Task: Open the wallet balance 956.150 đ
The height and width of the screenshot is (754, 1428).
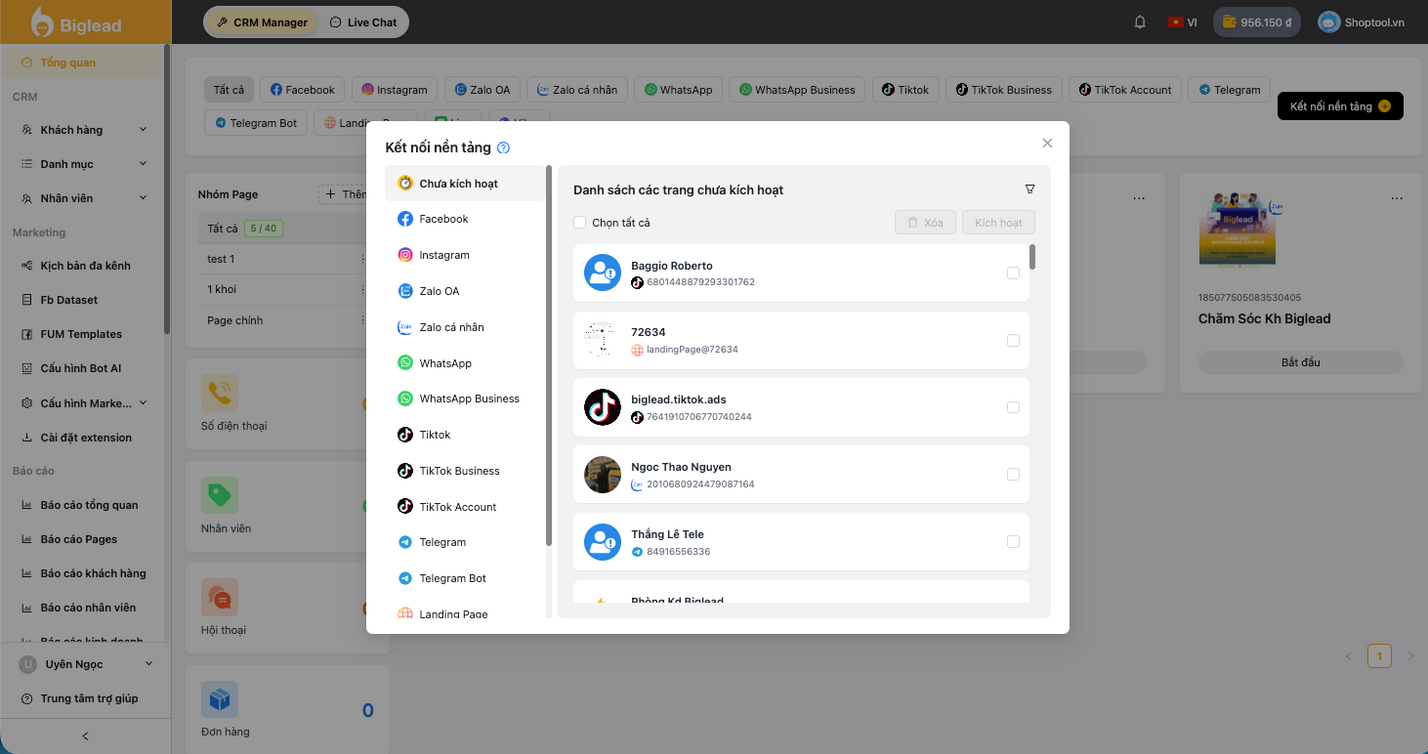Action: (x=1257, y=22)
